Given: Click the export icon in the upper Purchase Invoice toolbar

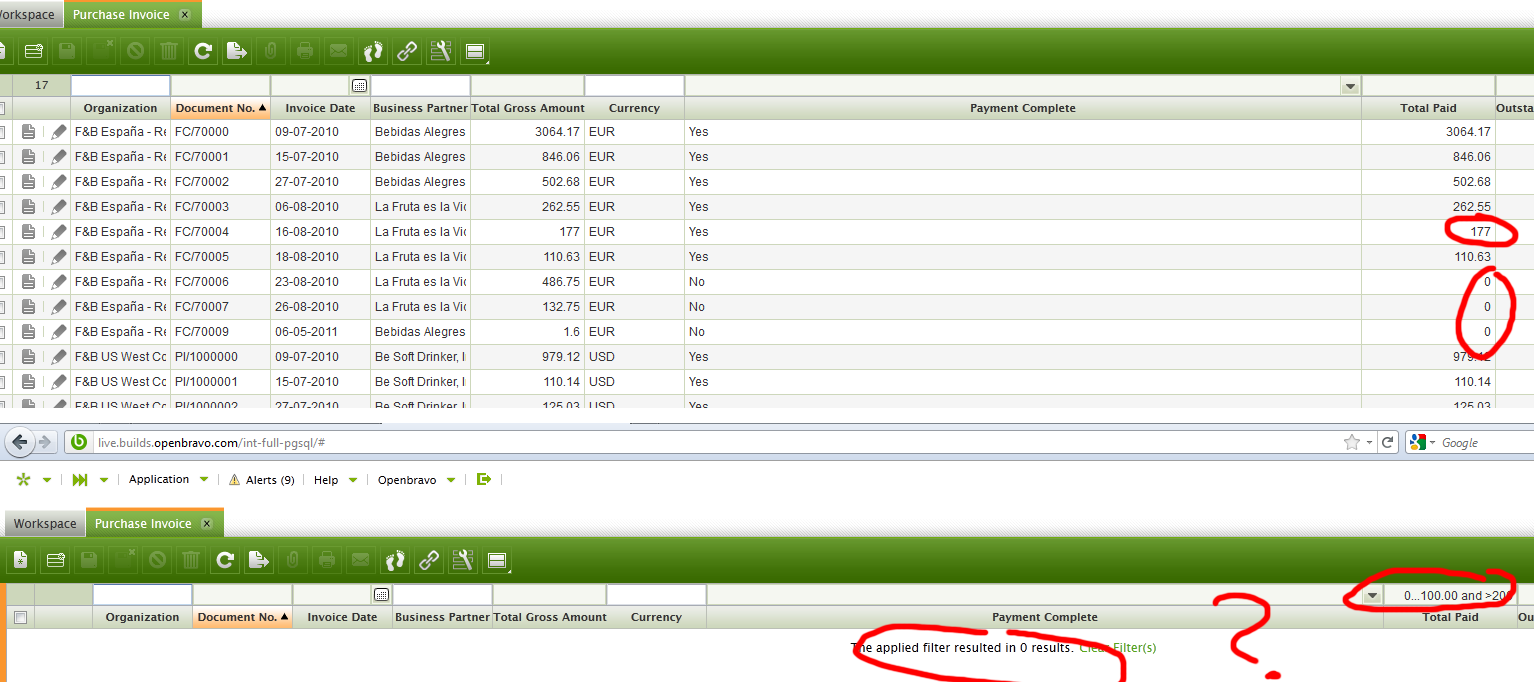Looking at the screenshot, I should tap(237, 50).
